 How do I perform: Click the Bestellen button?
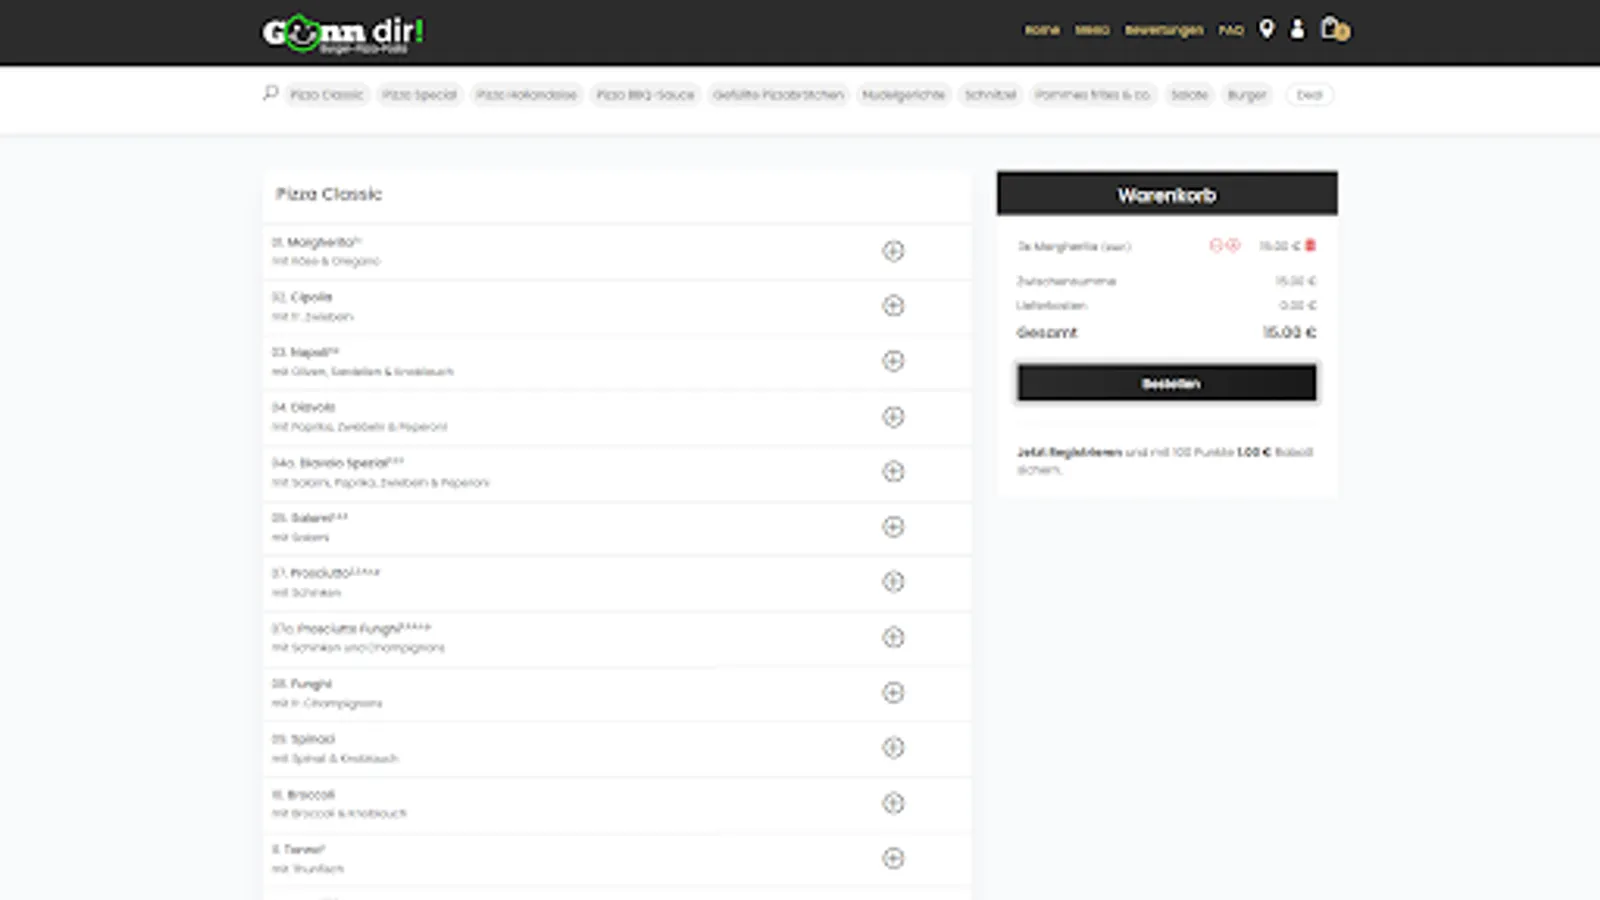1167,383
